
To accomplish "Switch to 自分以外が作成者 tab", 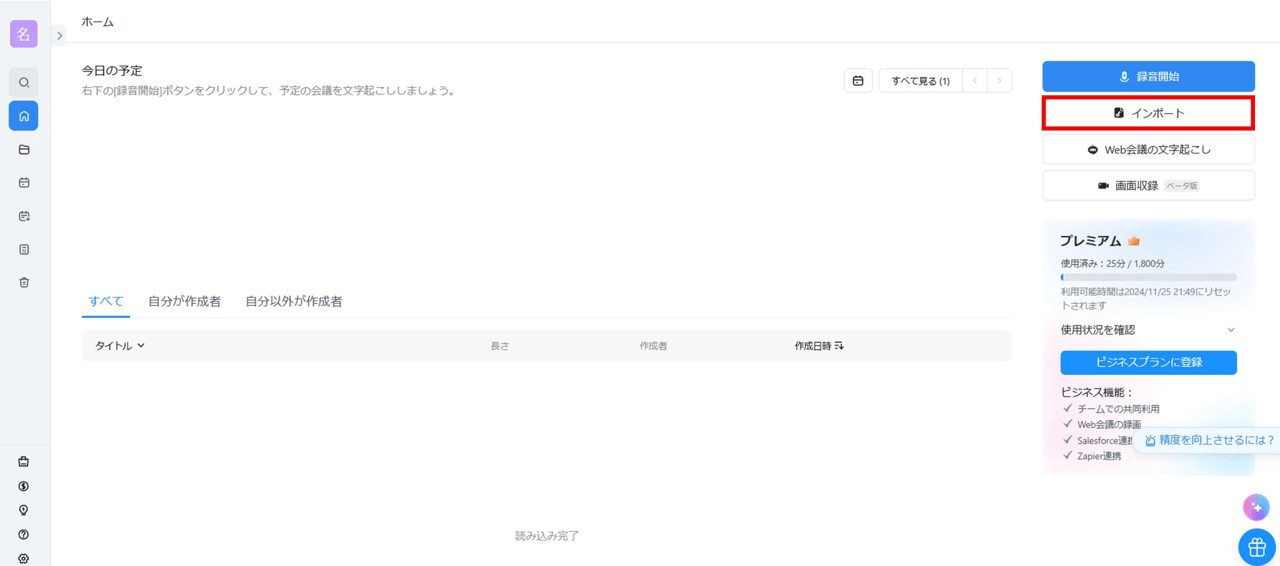I will click(x=294, y=301).
